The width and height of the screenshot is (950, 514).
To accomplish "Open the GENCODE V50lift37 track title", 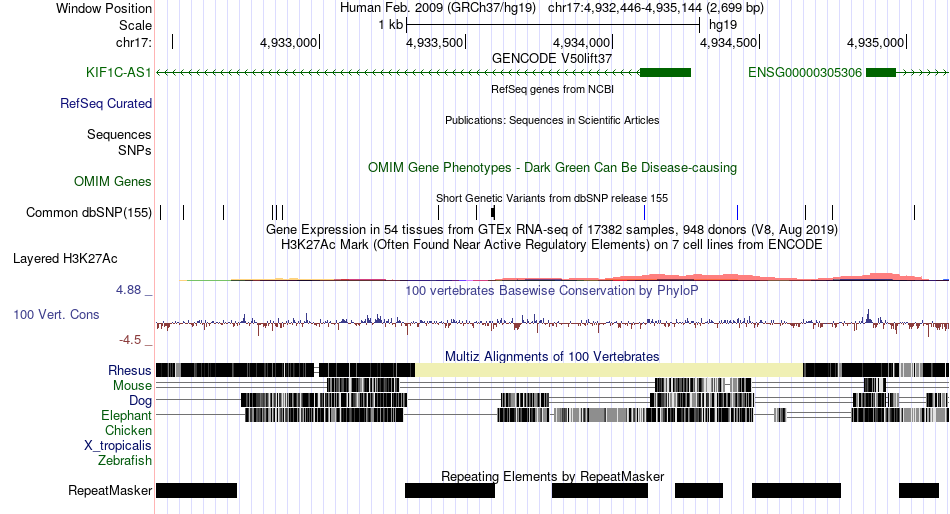I will tap(552, 59).
